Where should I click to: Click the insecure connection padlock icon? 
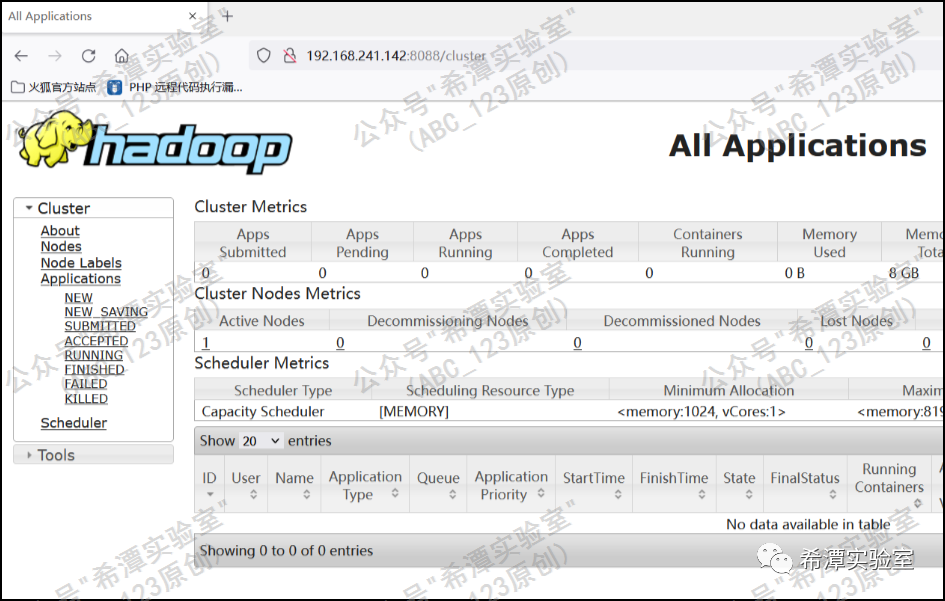[290, 55]
